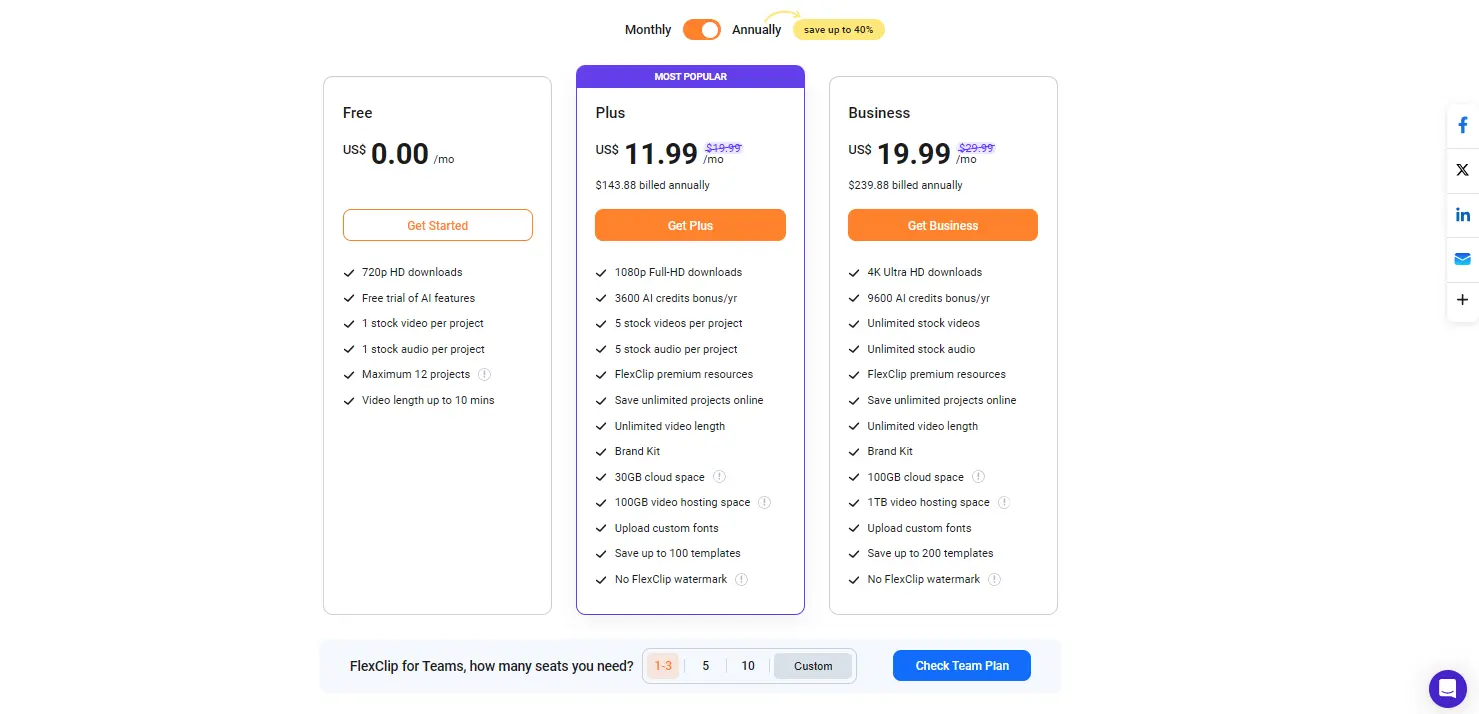Image resolution: width=1479 pixels, height=714 pixels.
Task: Open more sharing options with plus icon
Action: coord(1462,299)
